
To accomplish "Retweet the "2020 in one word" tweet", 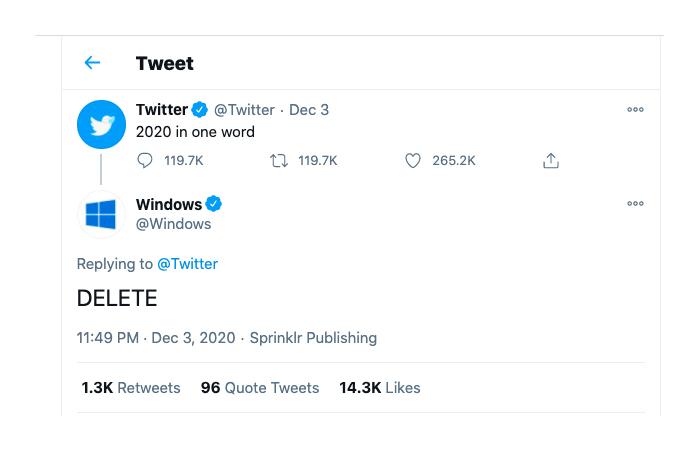I will point(279,160).
